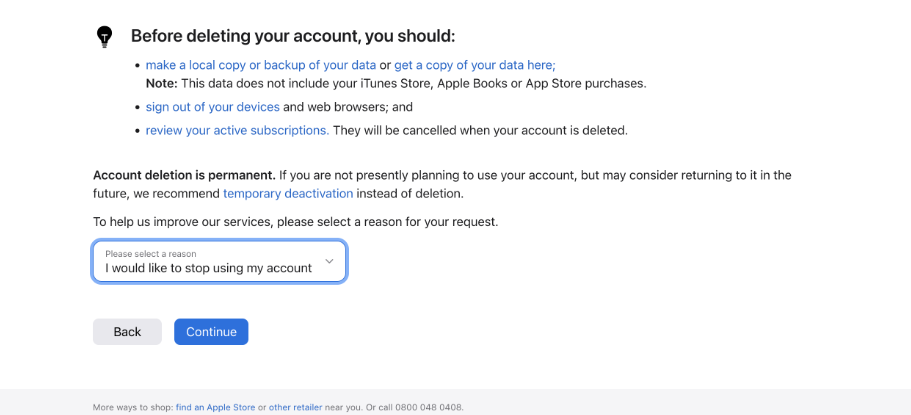Open the chevron arrow in reason selector
The image size is (911, 415).
(329, 262)
